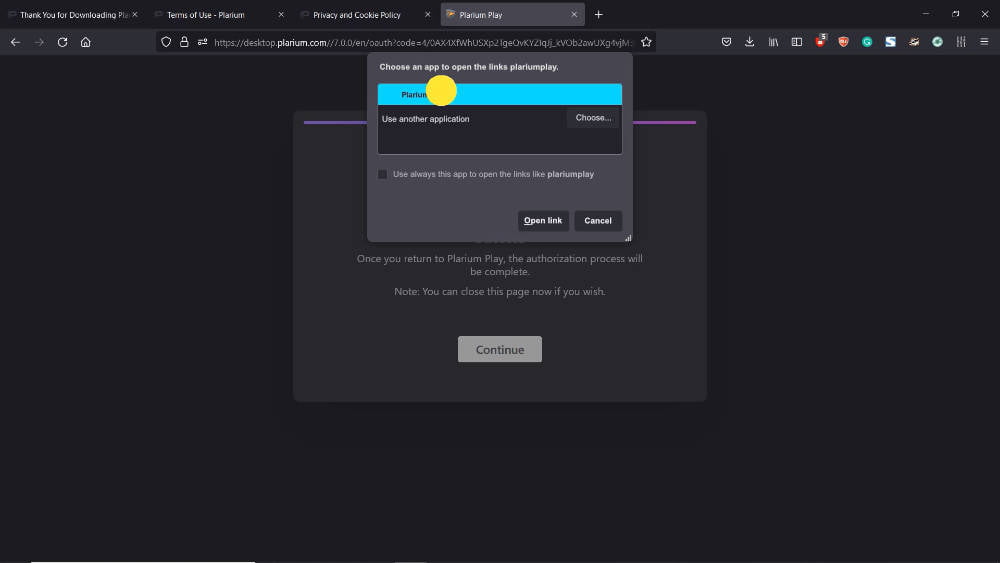Minimize the browser window
Image resolution: width=1000 pixels, height=563 pixels.
(x=926, y=14)
